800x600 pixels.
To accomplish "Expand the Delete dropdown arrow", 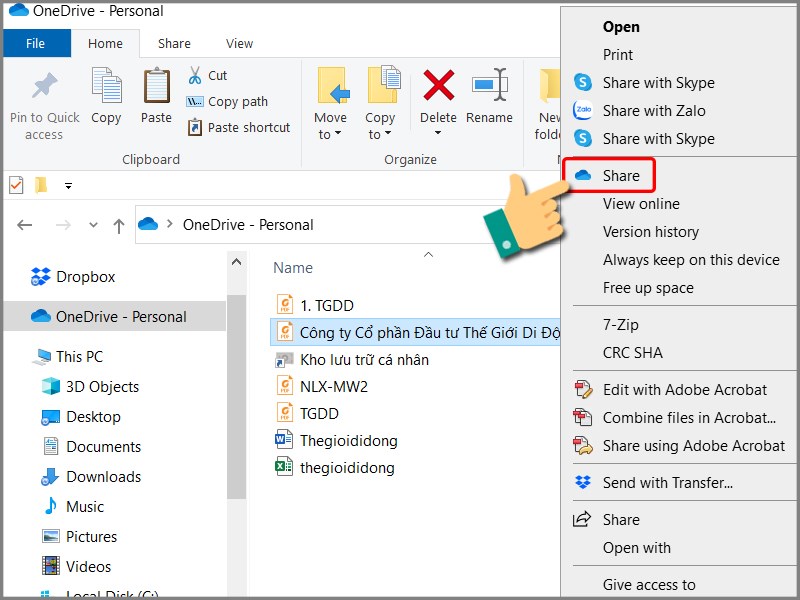I will pyautogui.click(x=438, y=133).
